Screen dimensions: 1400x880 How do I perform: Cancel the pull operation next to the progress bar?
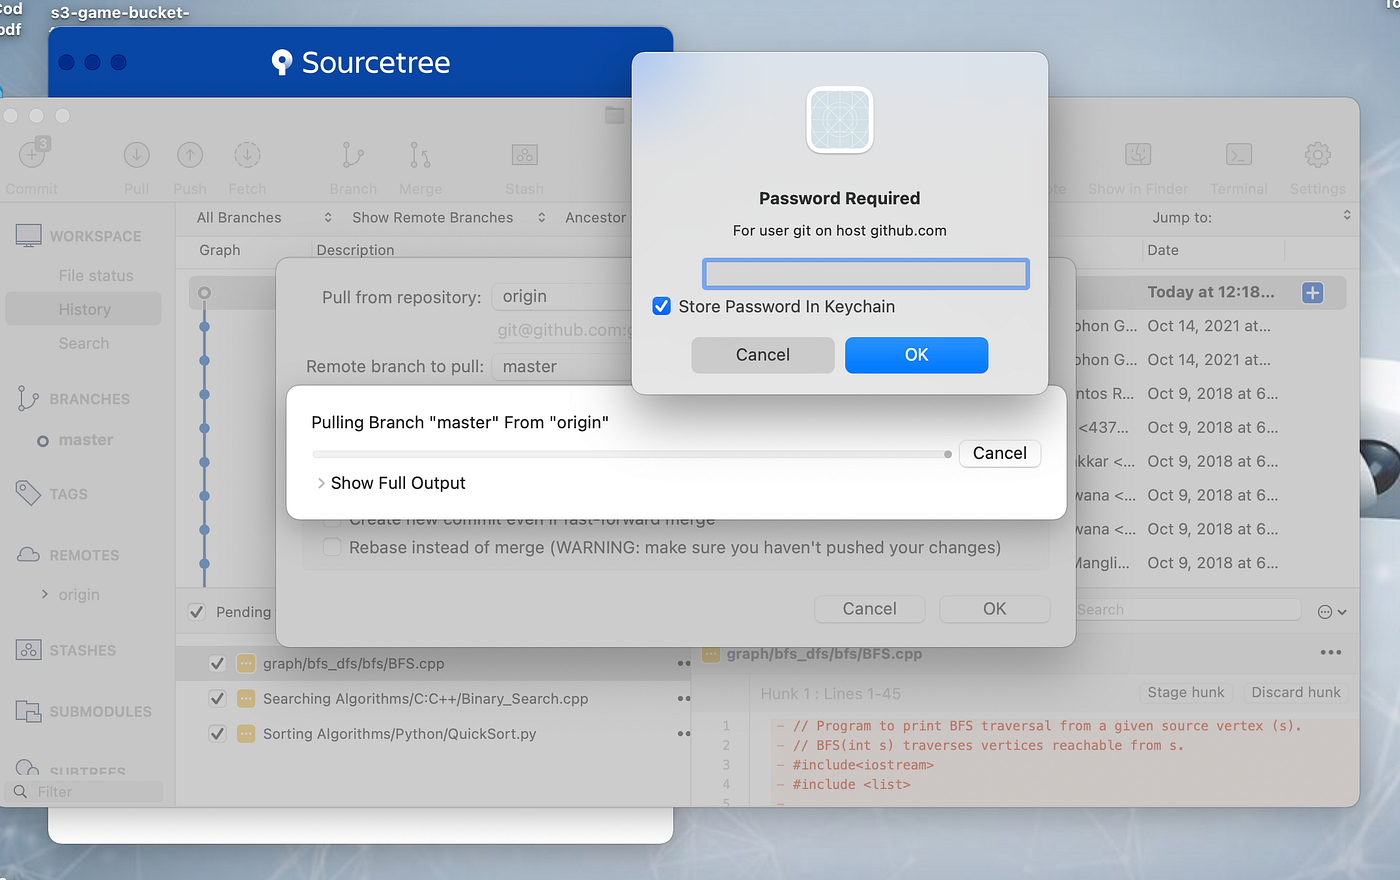tap(999, 453)
